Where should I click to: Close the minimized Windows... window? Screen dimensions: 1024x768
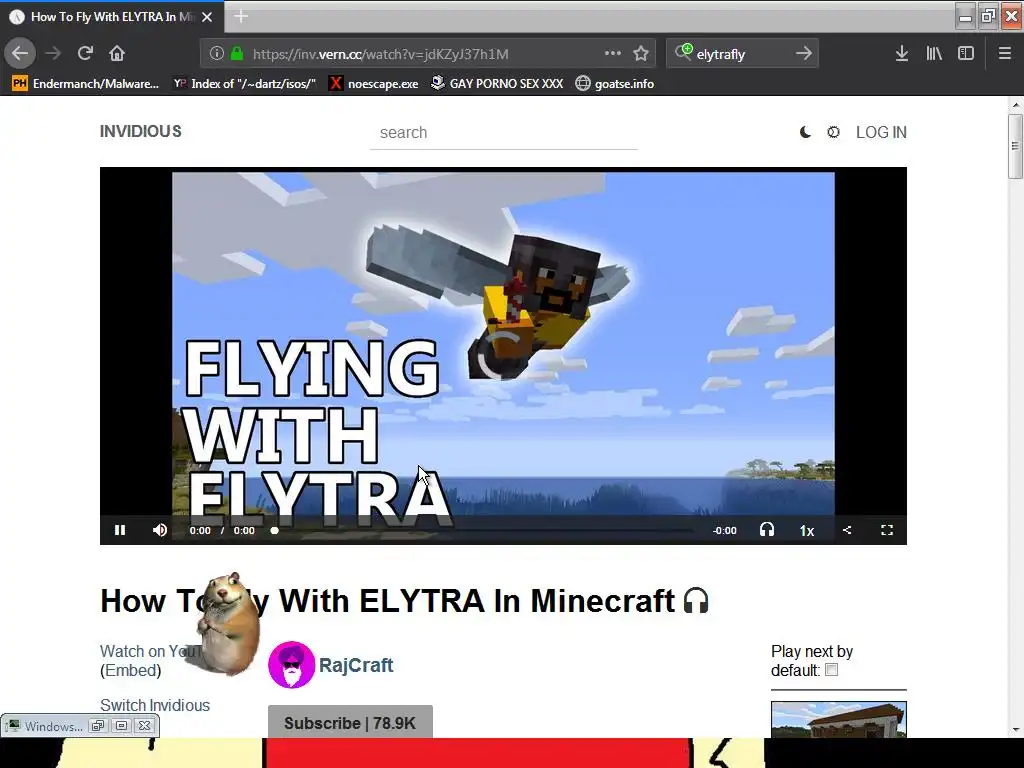click(144, 726)
